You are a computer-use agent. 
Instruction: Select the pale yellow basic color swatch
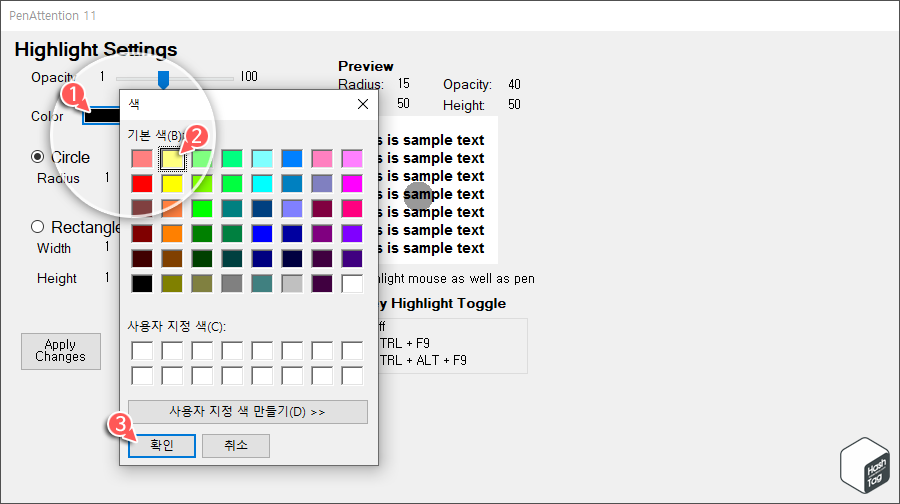(x=172, y=158)
